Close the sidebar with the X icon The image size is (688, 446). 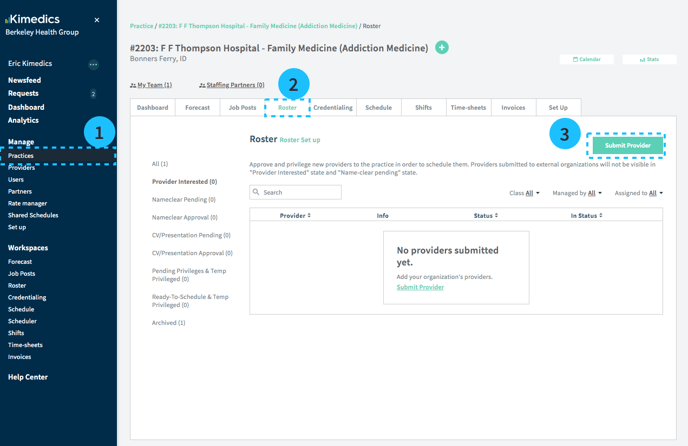click(x=97, y=20)
